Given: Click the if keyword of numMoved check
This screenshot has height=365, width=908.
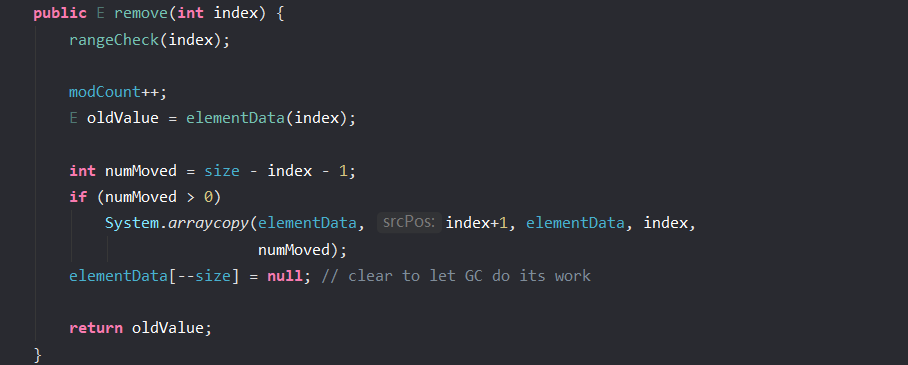Looking at the screenshot, I should click(x=78, y=196).
